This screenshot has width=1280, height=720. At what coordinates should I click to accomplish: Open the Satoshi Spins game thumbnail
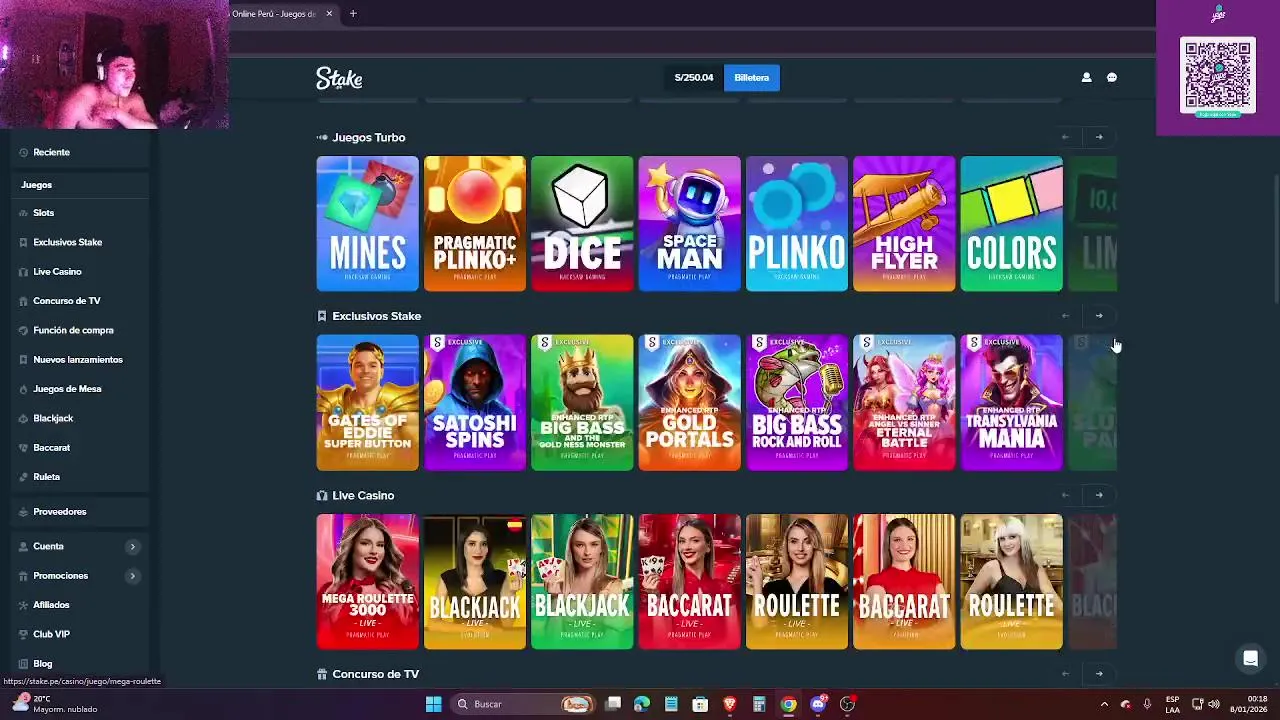[x=475, y=403]
